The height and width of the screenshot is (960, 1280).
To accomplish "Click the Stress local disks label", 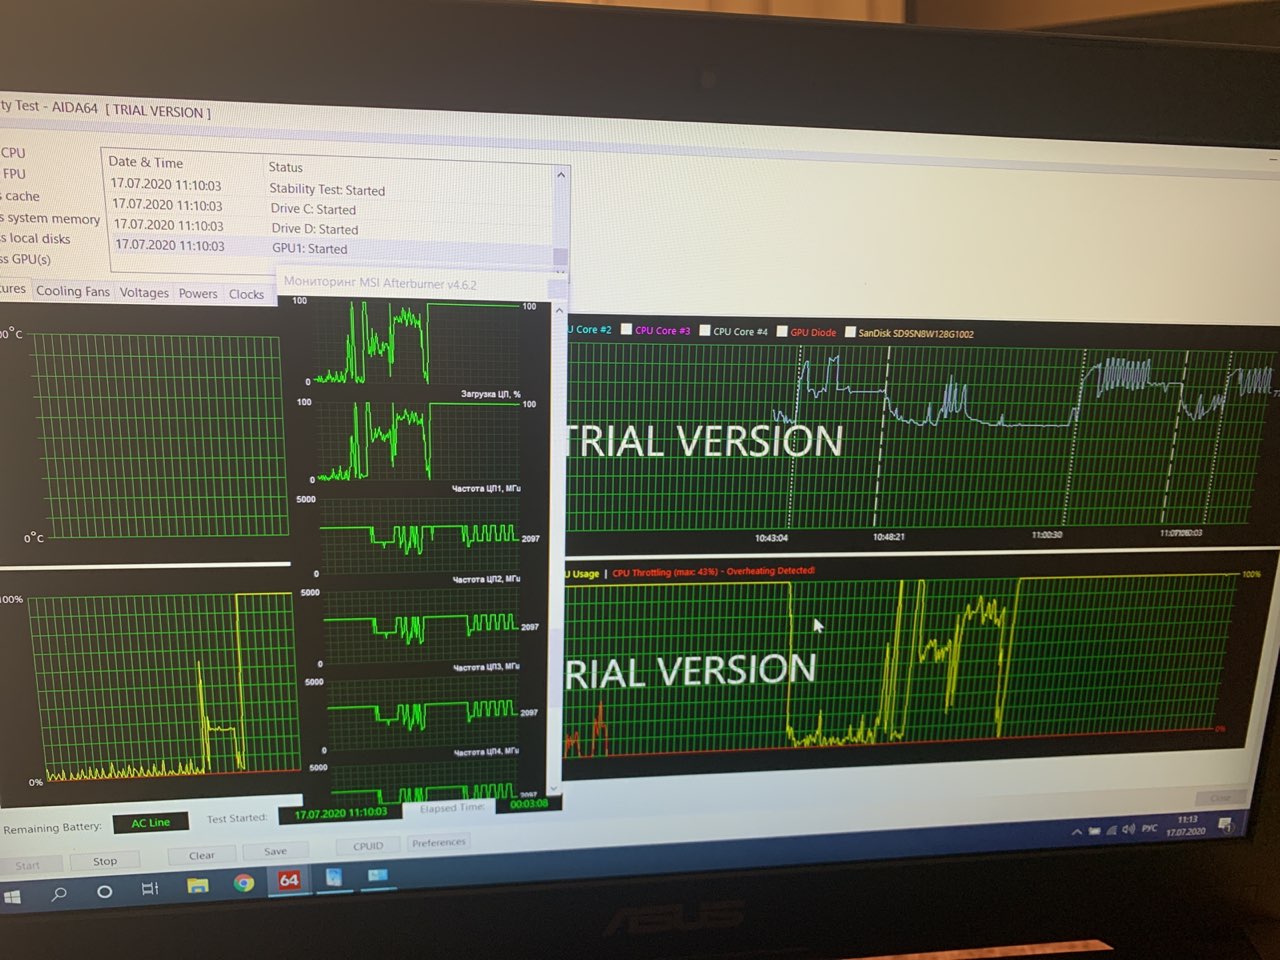I will coord(36,238).
